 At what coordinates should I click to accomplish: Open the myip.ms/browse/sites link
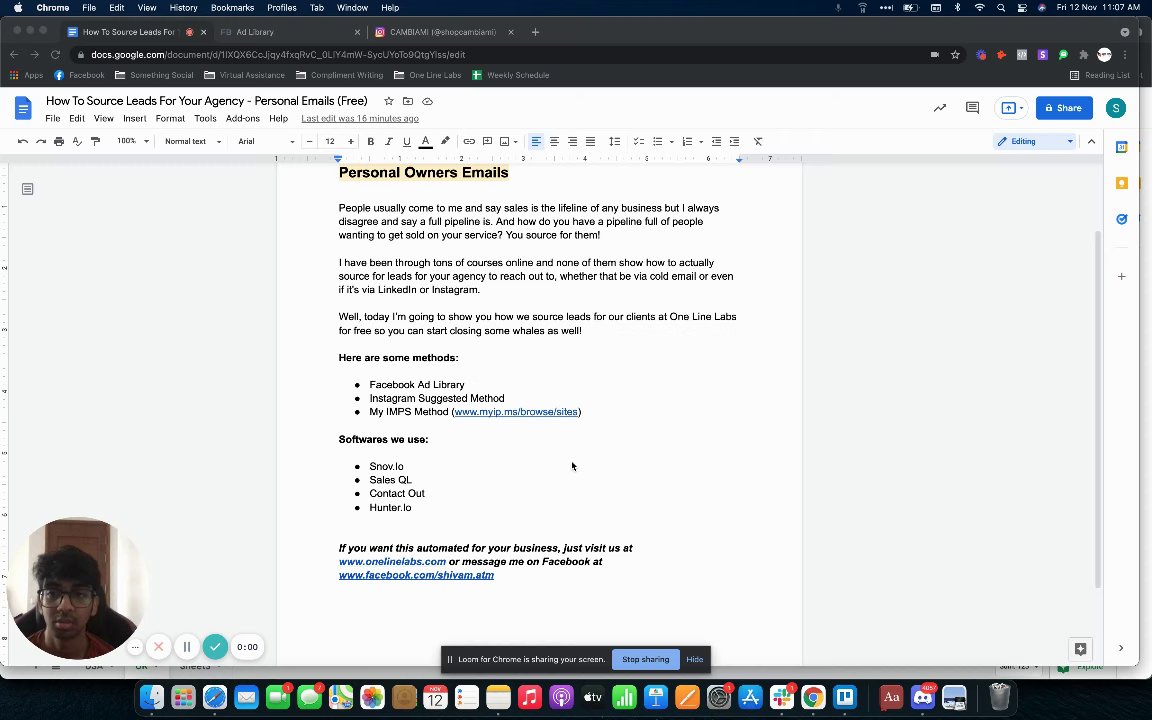pyautogui.click(x=516, y=411)
